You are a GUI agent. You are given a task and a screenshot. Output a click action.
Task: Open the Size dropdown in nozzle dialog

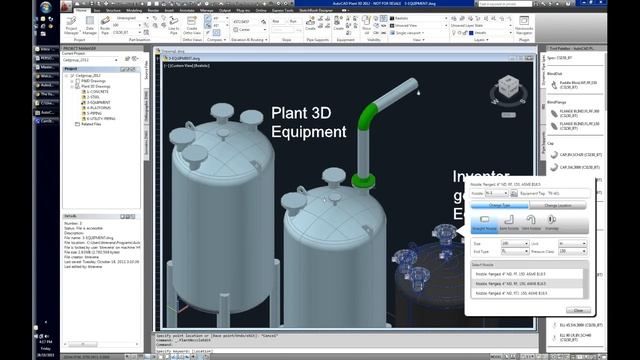click(515, 243)
